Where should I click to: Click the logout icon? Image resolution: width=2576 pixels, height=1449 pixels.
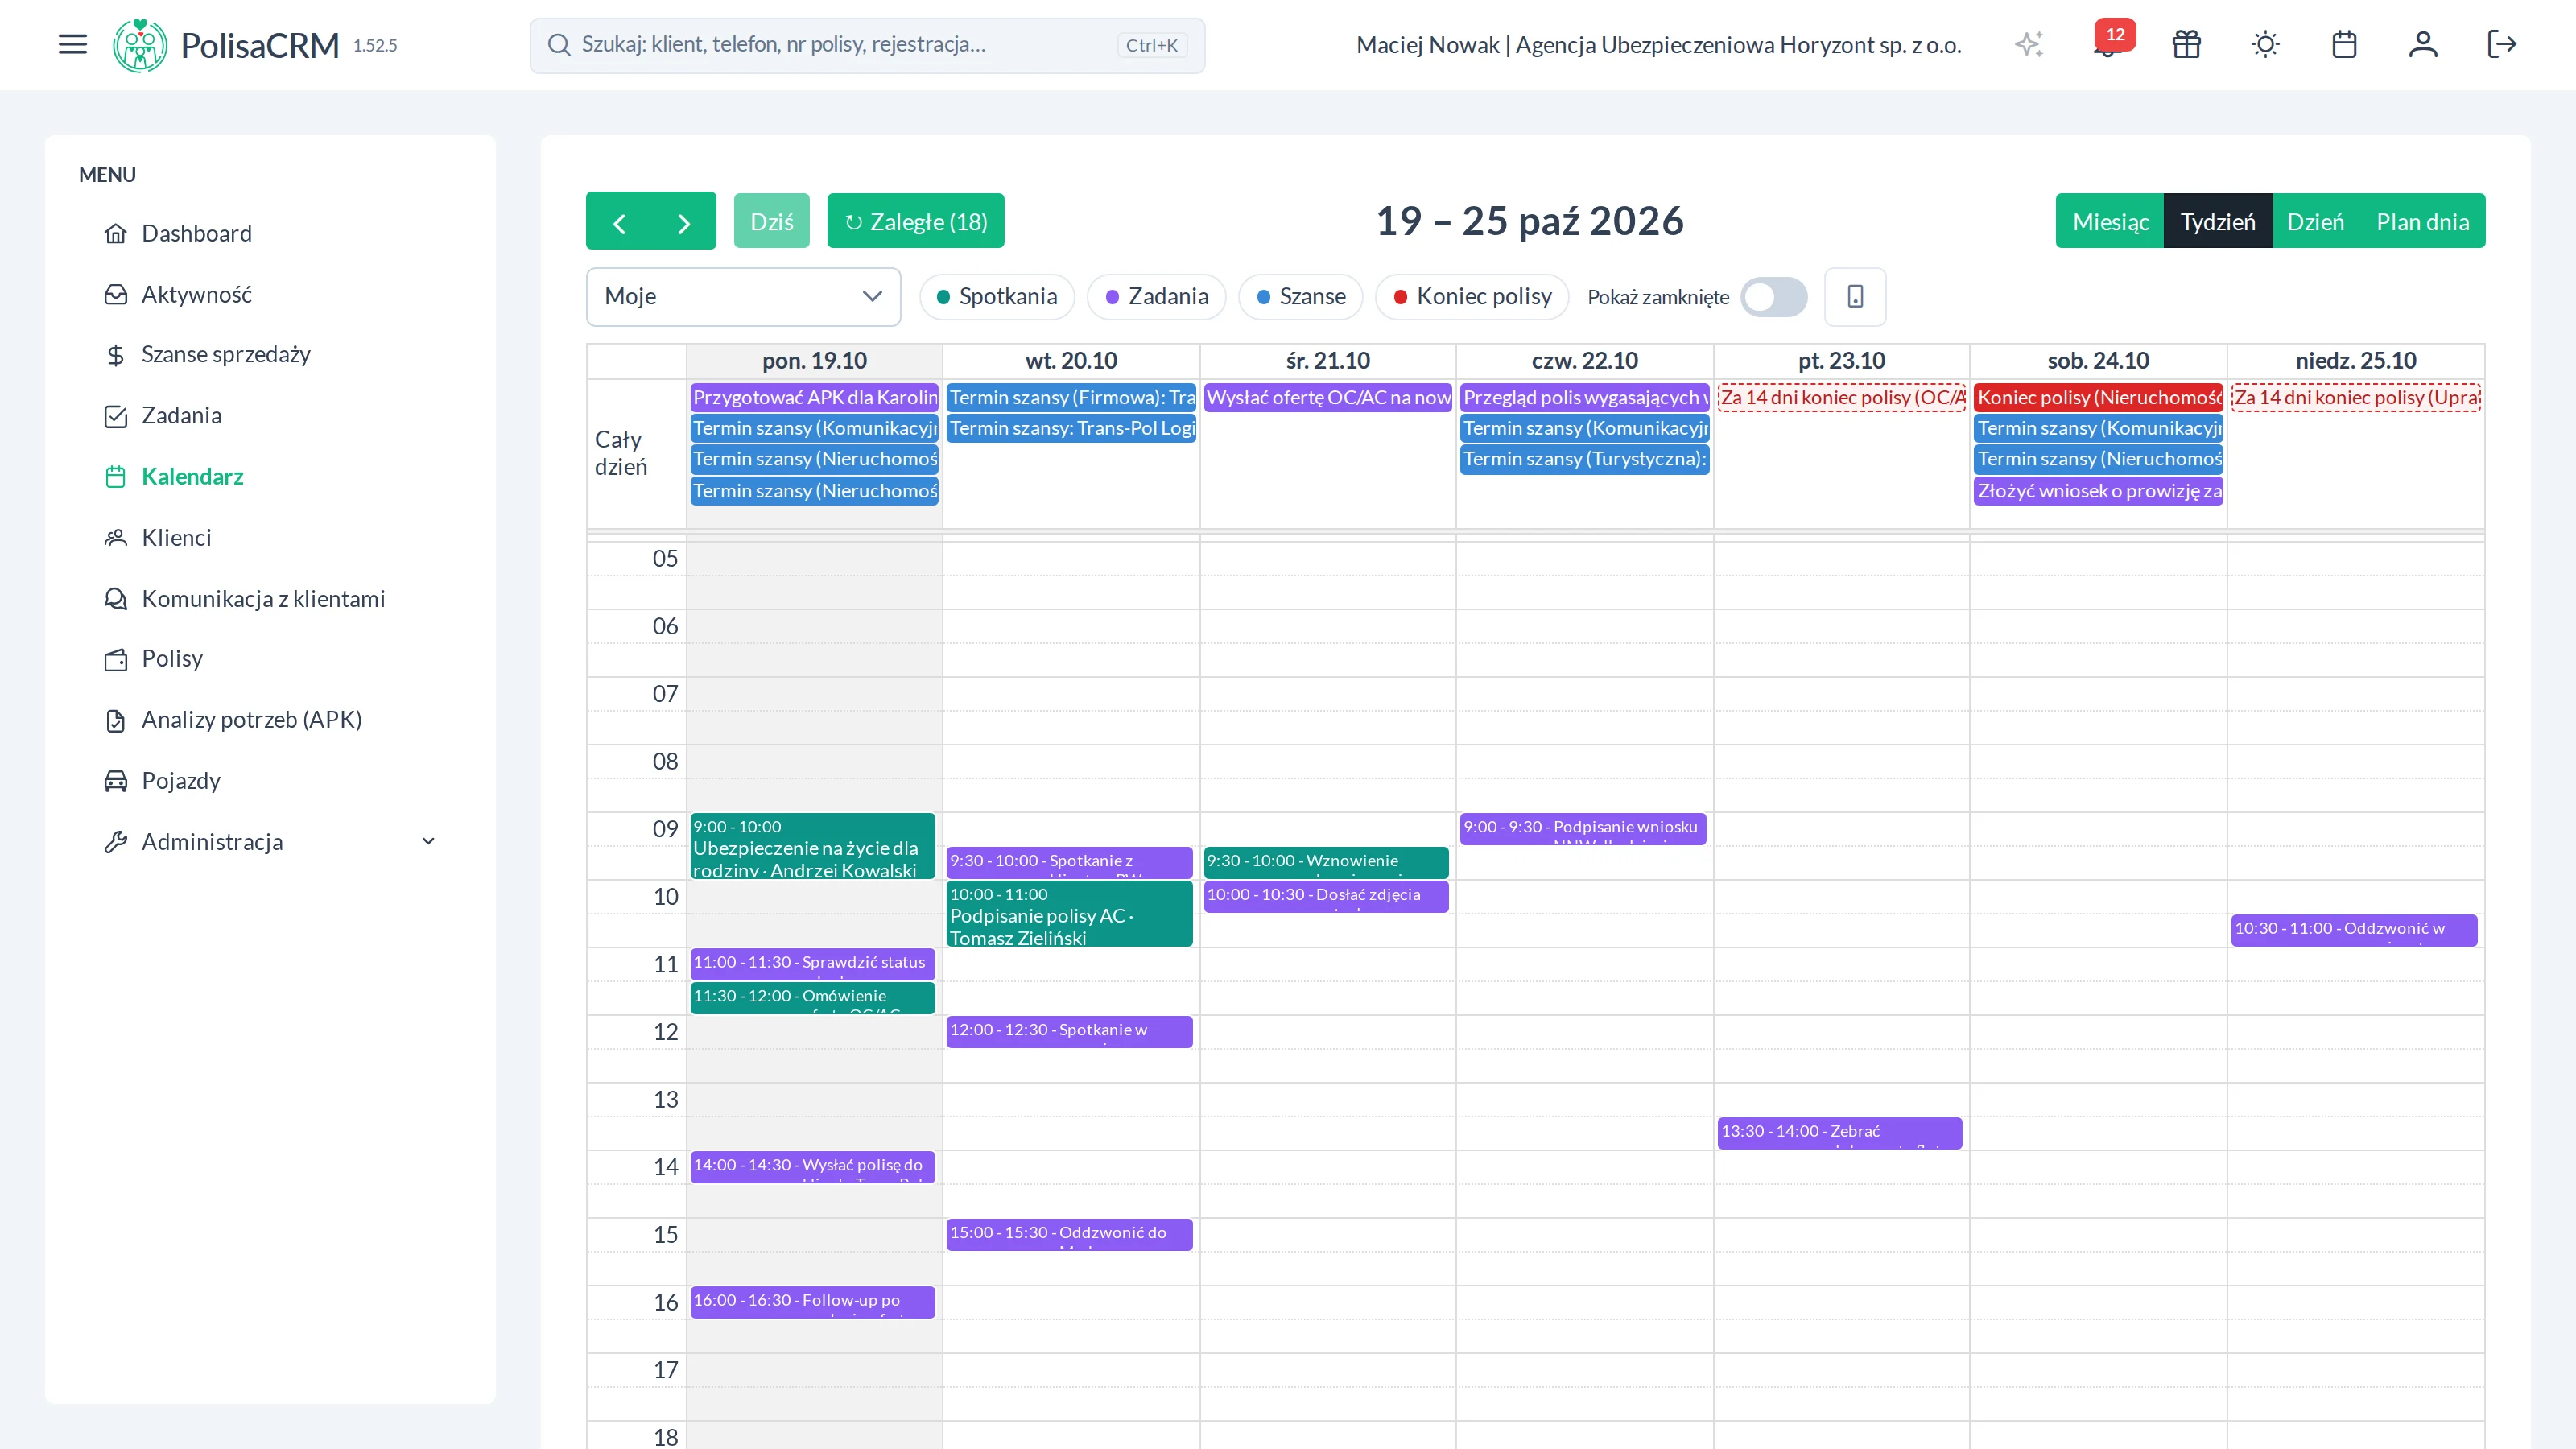click(2502, 44)
